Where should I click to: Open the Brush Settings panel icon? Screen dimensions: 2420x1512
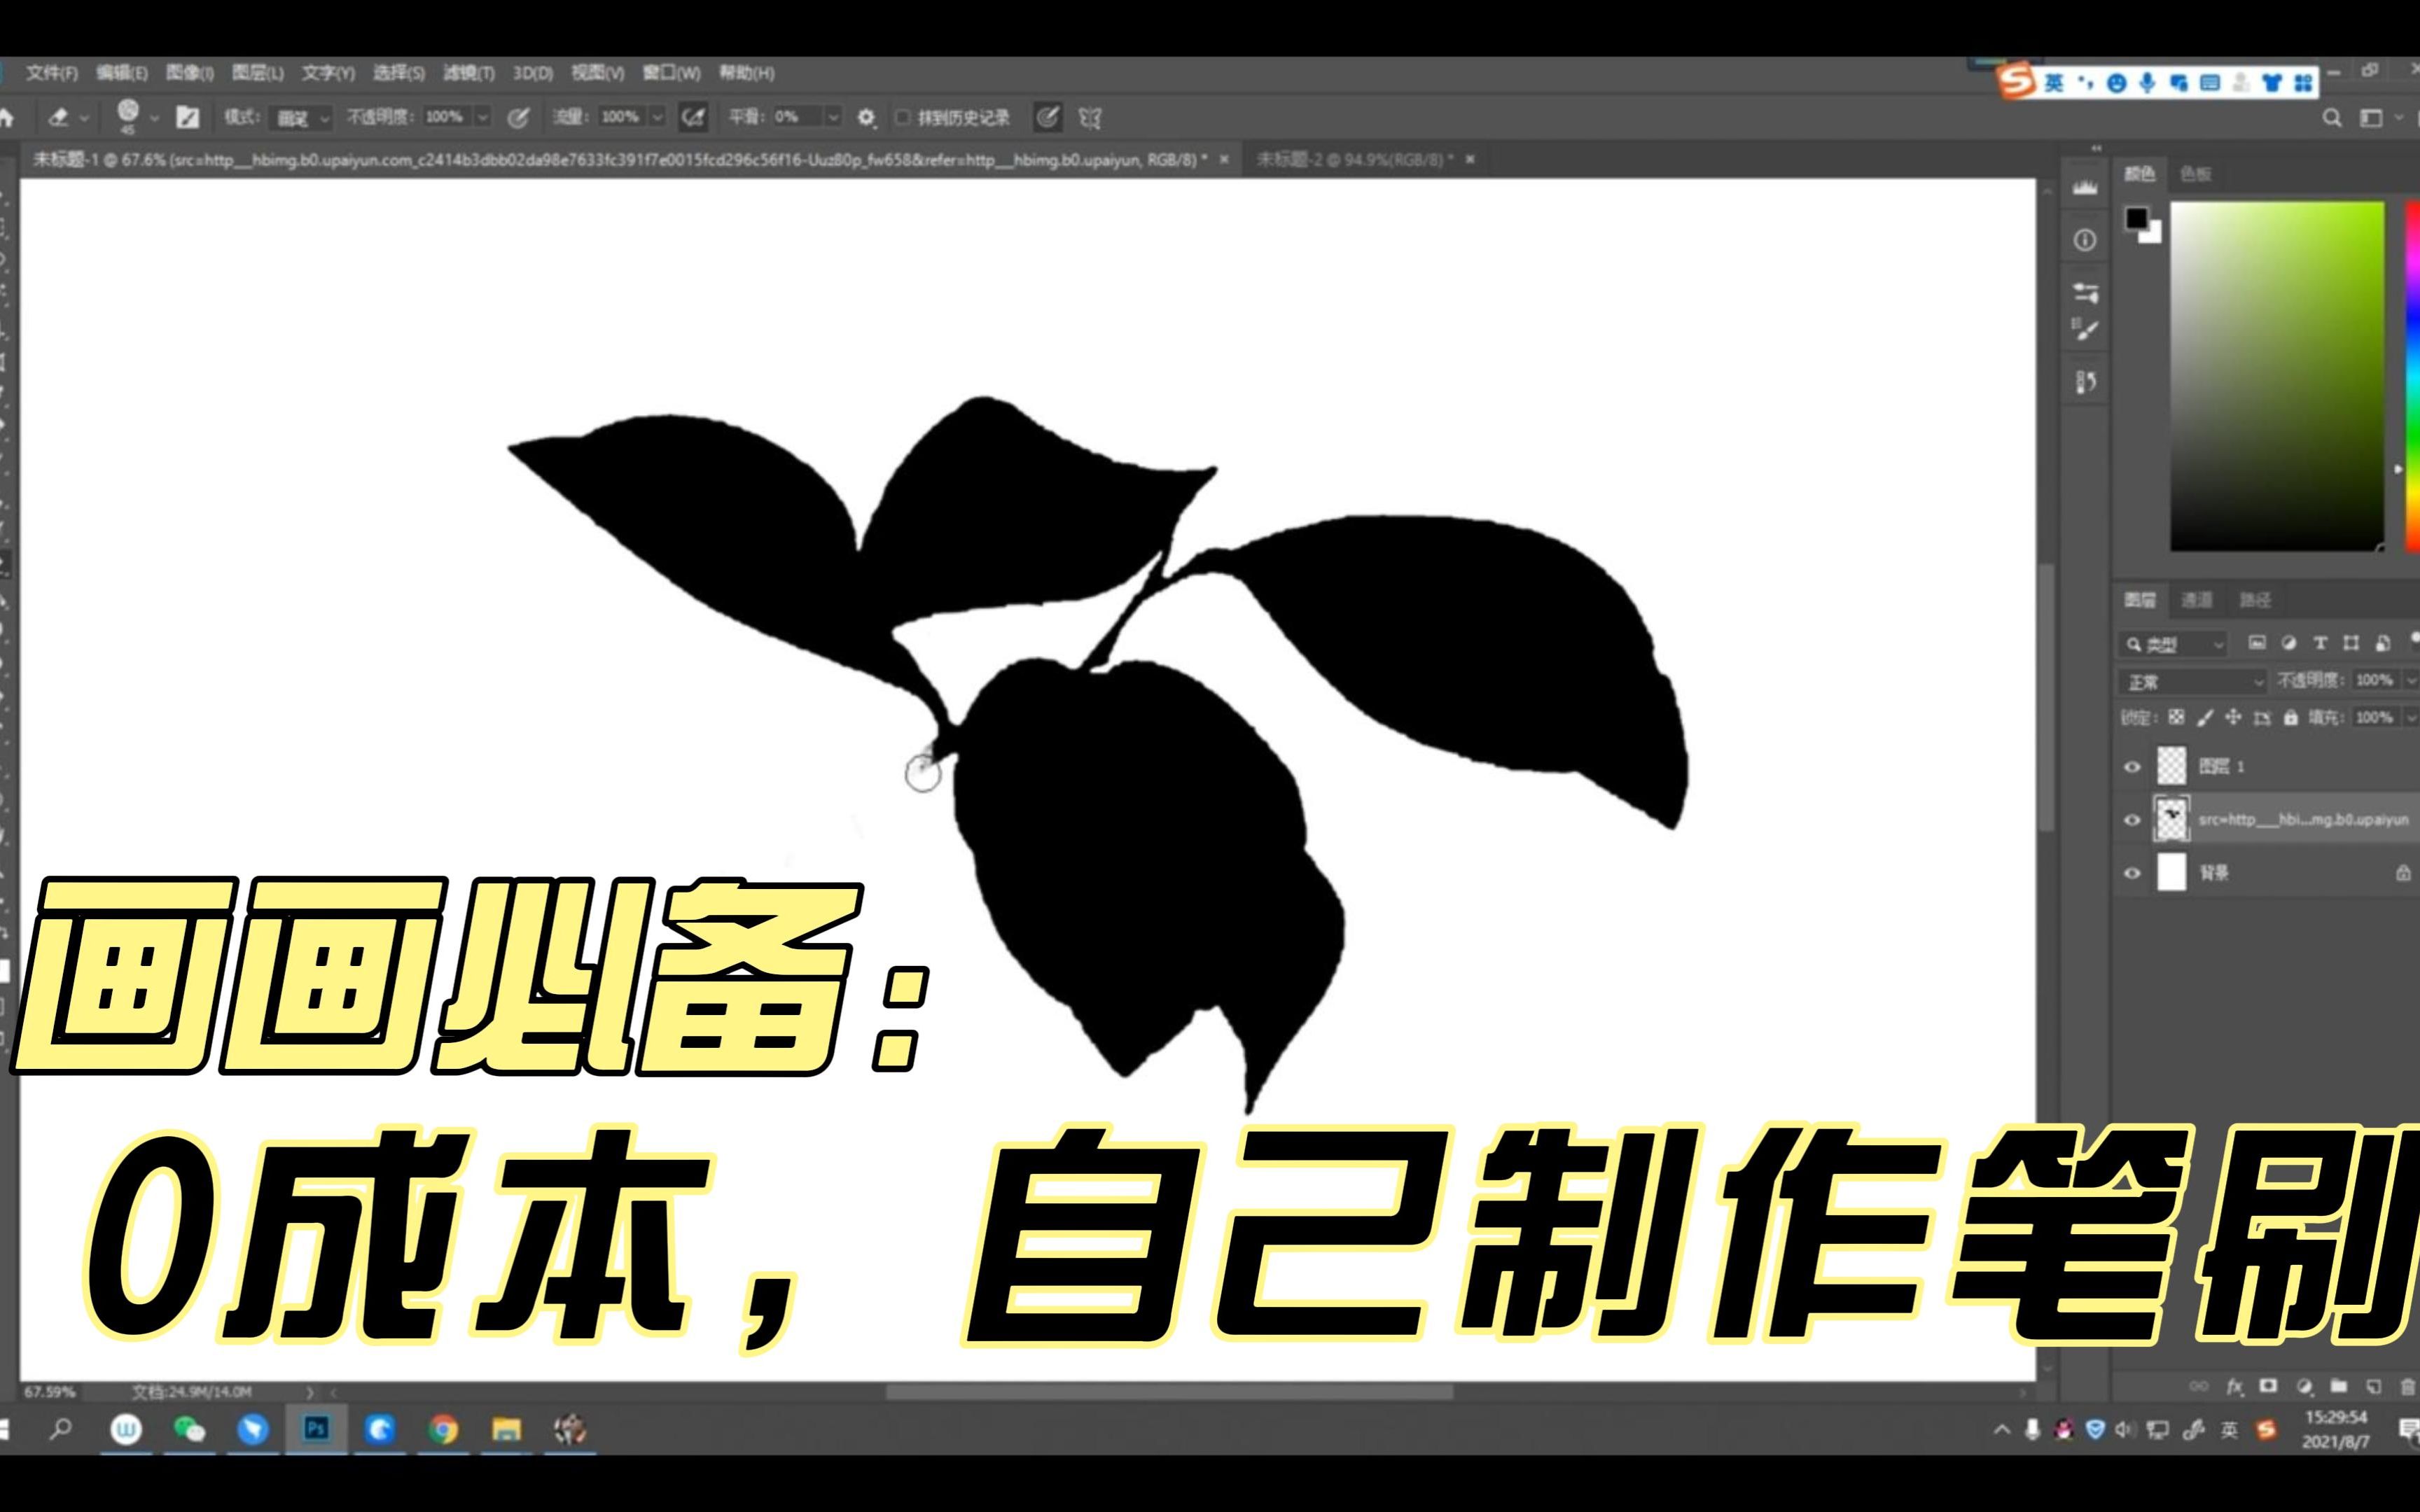point(2085,328)
